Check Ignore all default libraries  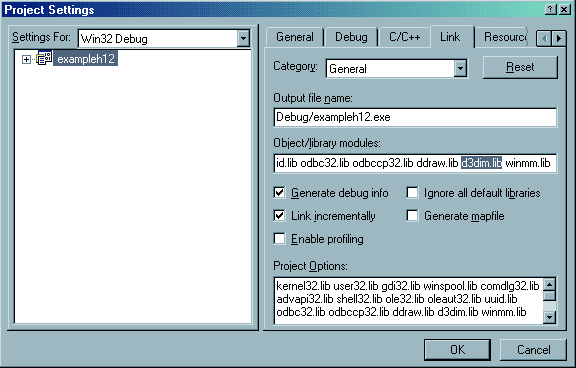pyautogui.click(x=412, y=192)
